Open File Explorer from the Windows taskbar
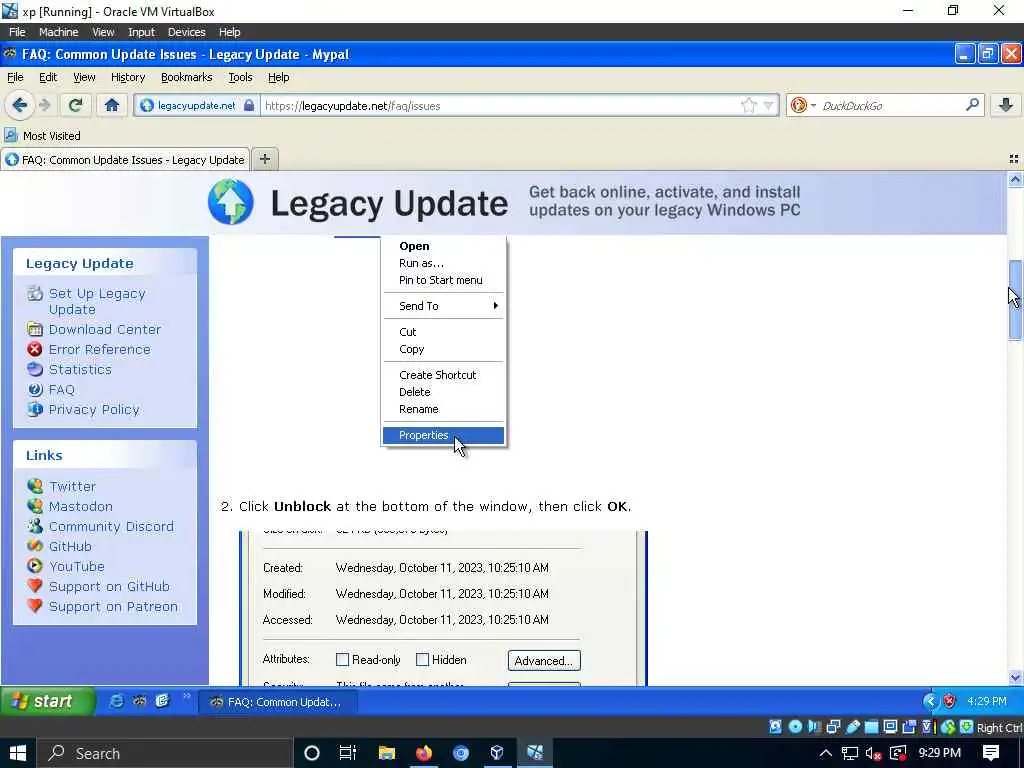Image resolution: width=1024 pixels, height=768 pixels. [x=387, y=753]
